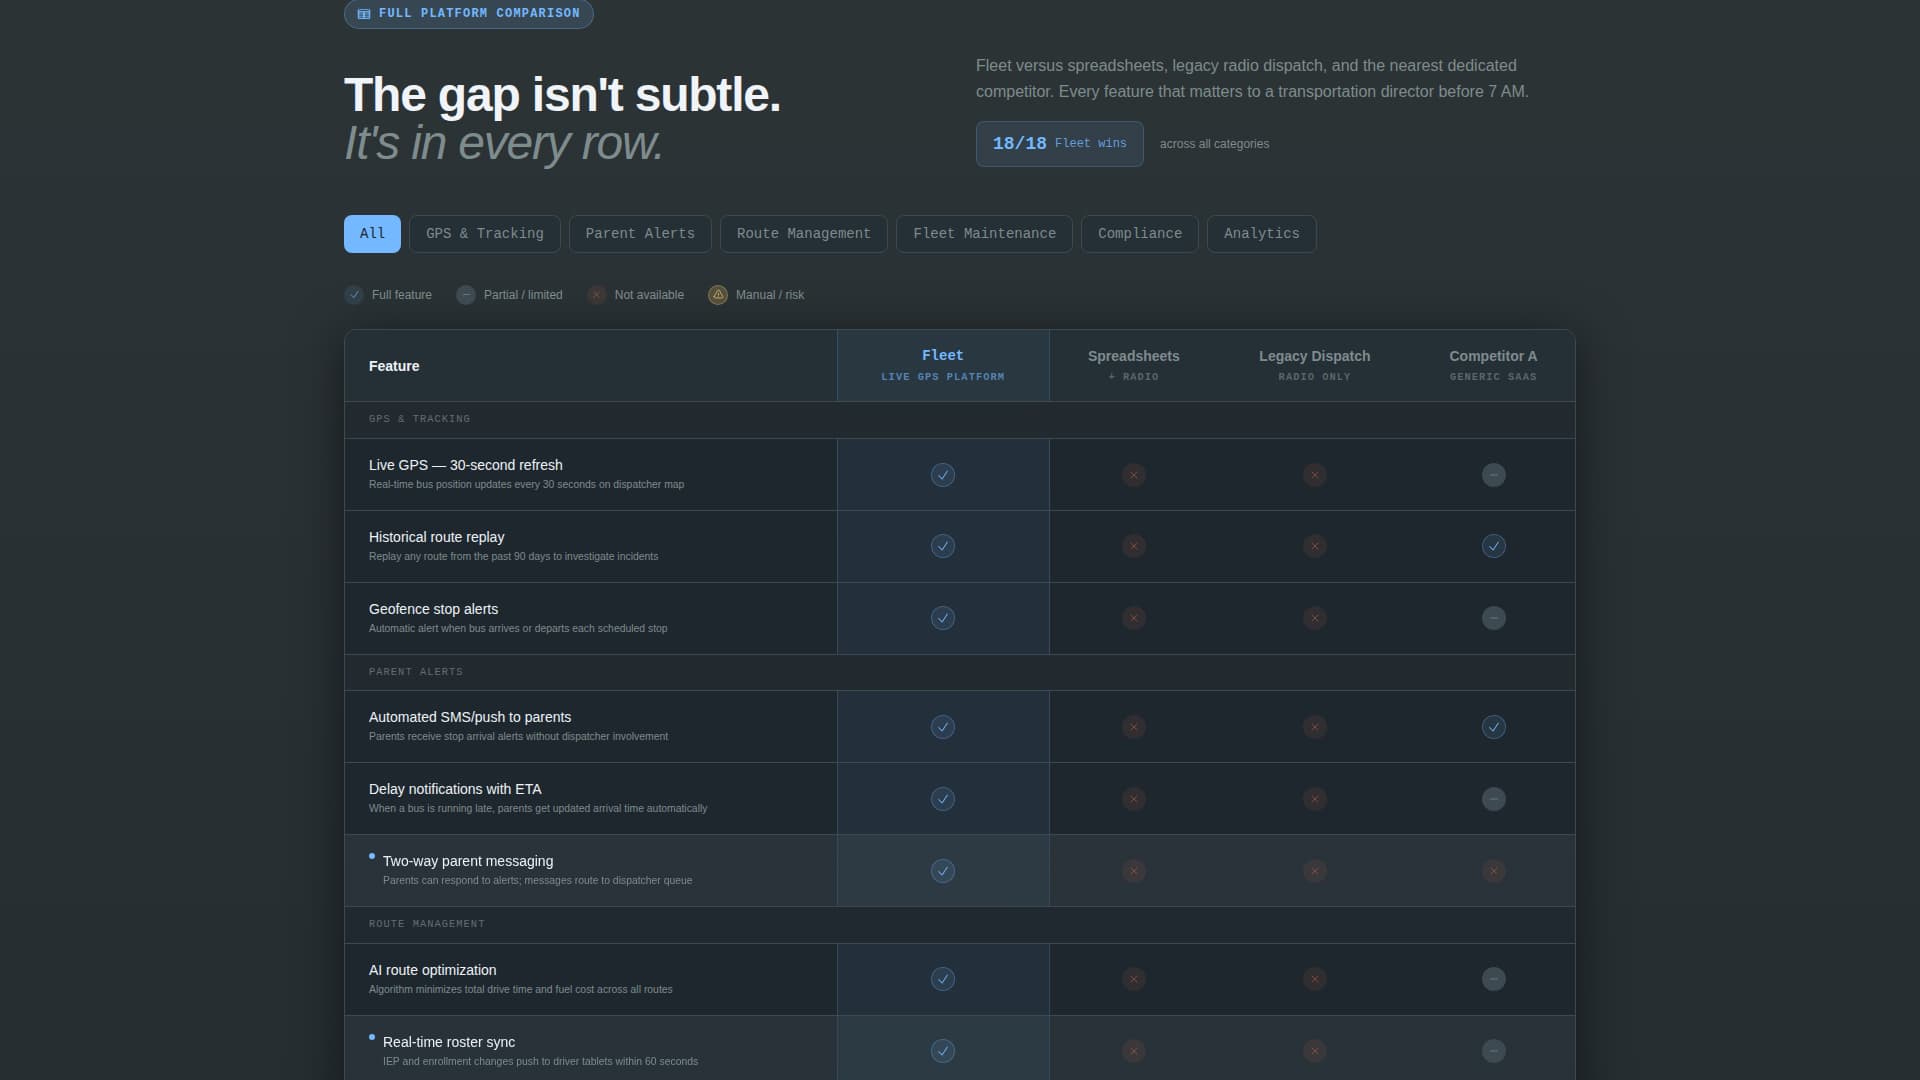Click Fleet checkmark for Automated SMS/push to parents

pyautogui.click(x=943, y=727)
